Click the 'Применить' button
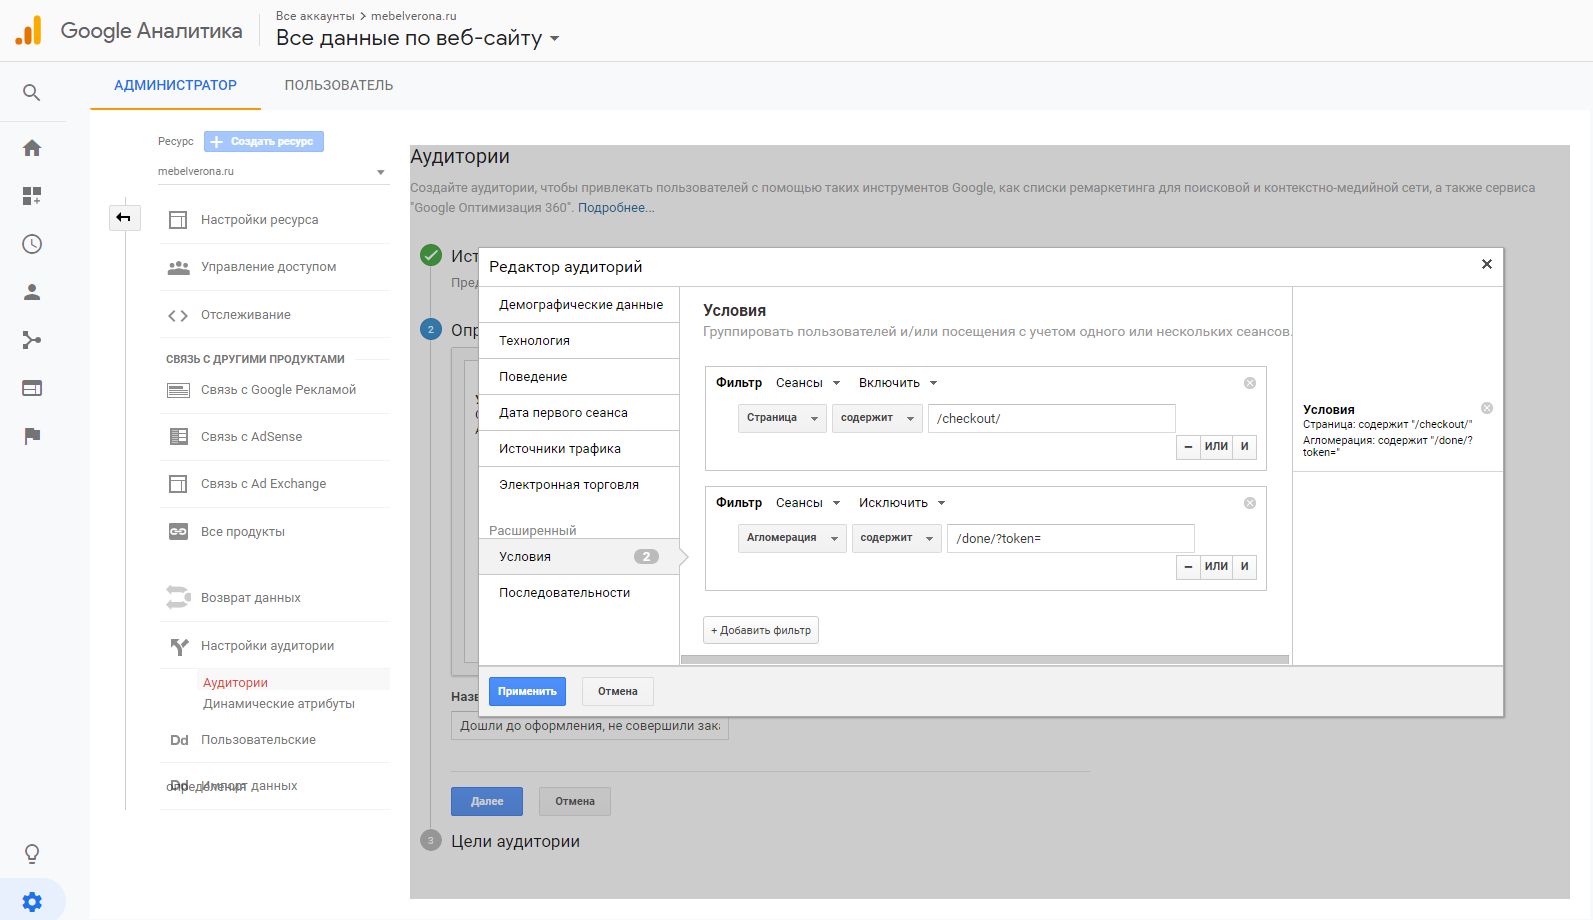 pyautogui.click(x=527, y=691)
